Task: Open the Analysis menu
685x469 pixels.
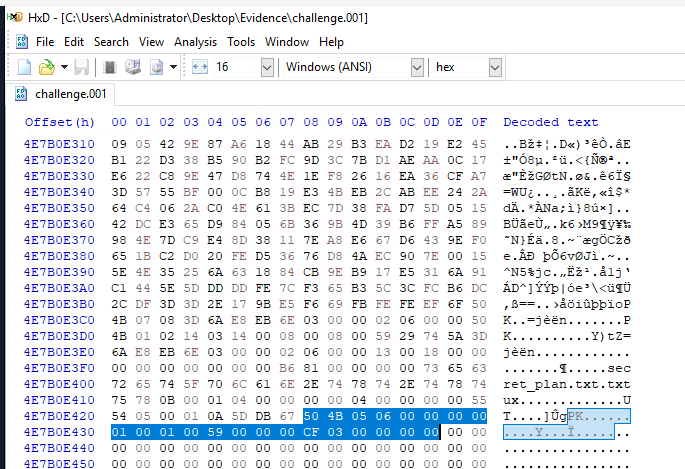Action: (x=195, y=42)
